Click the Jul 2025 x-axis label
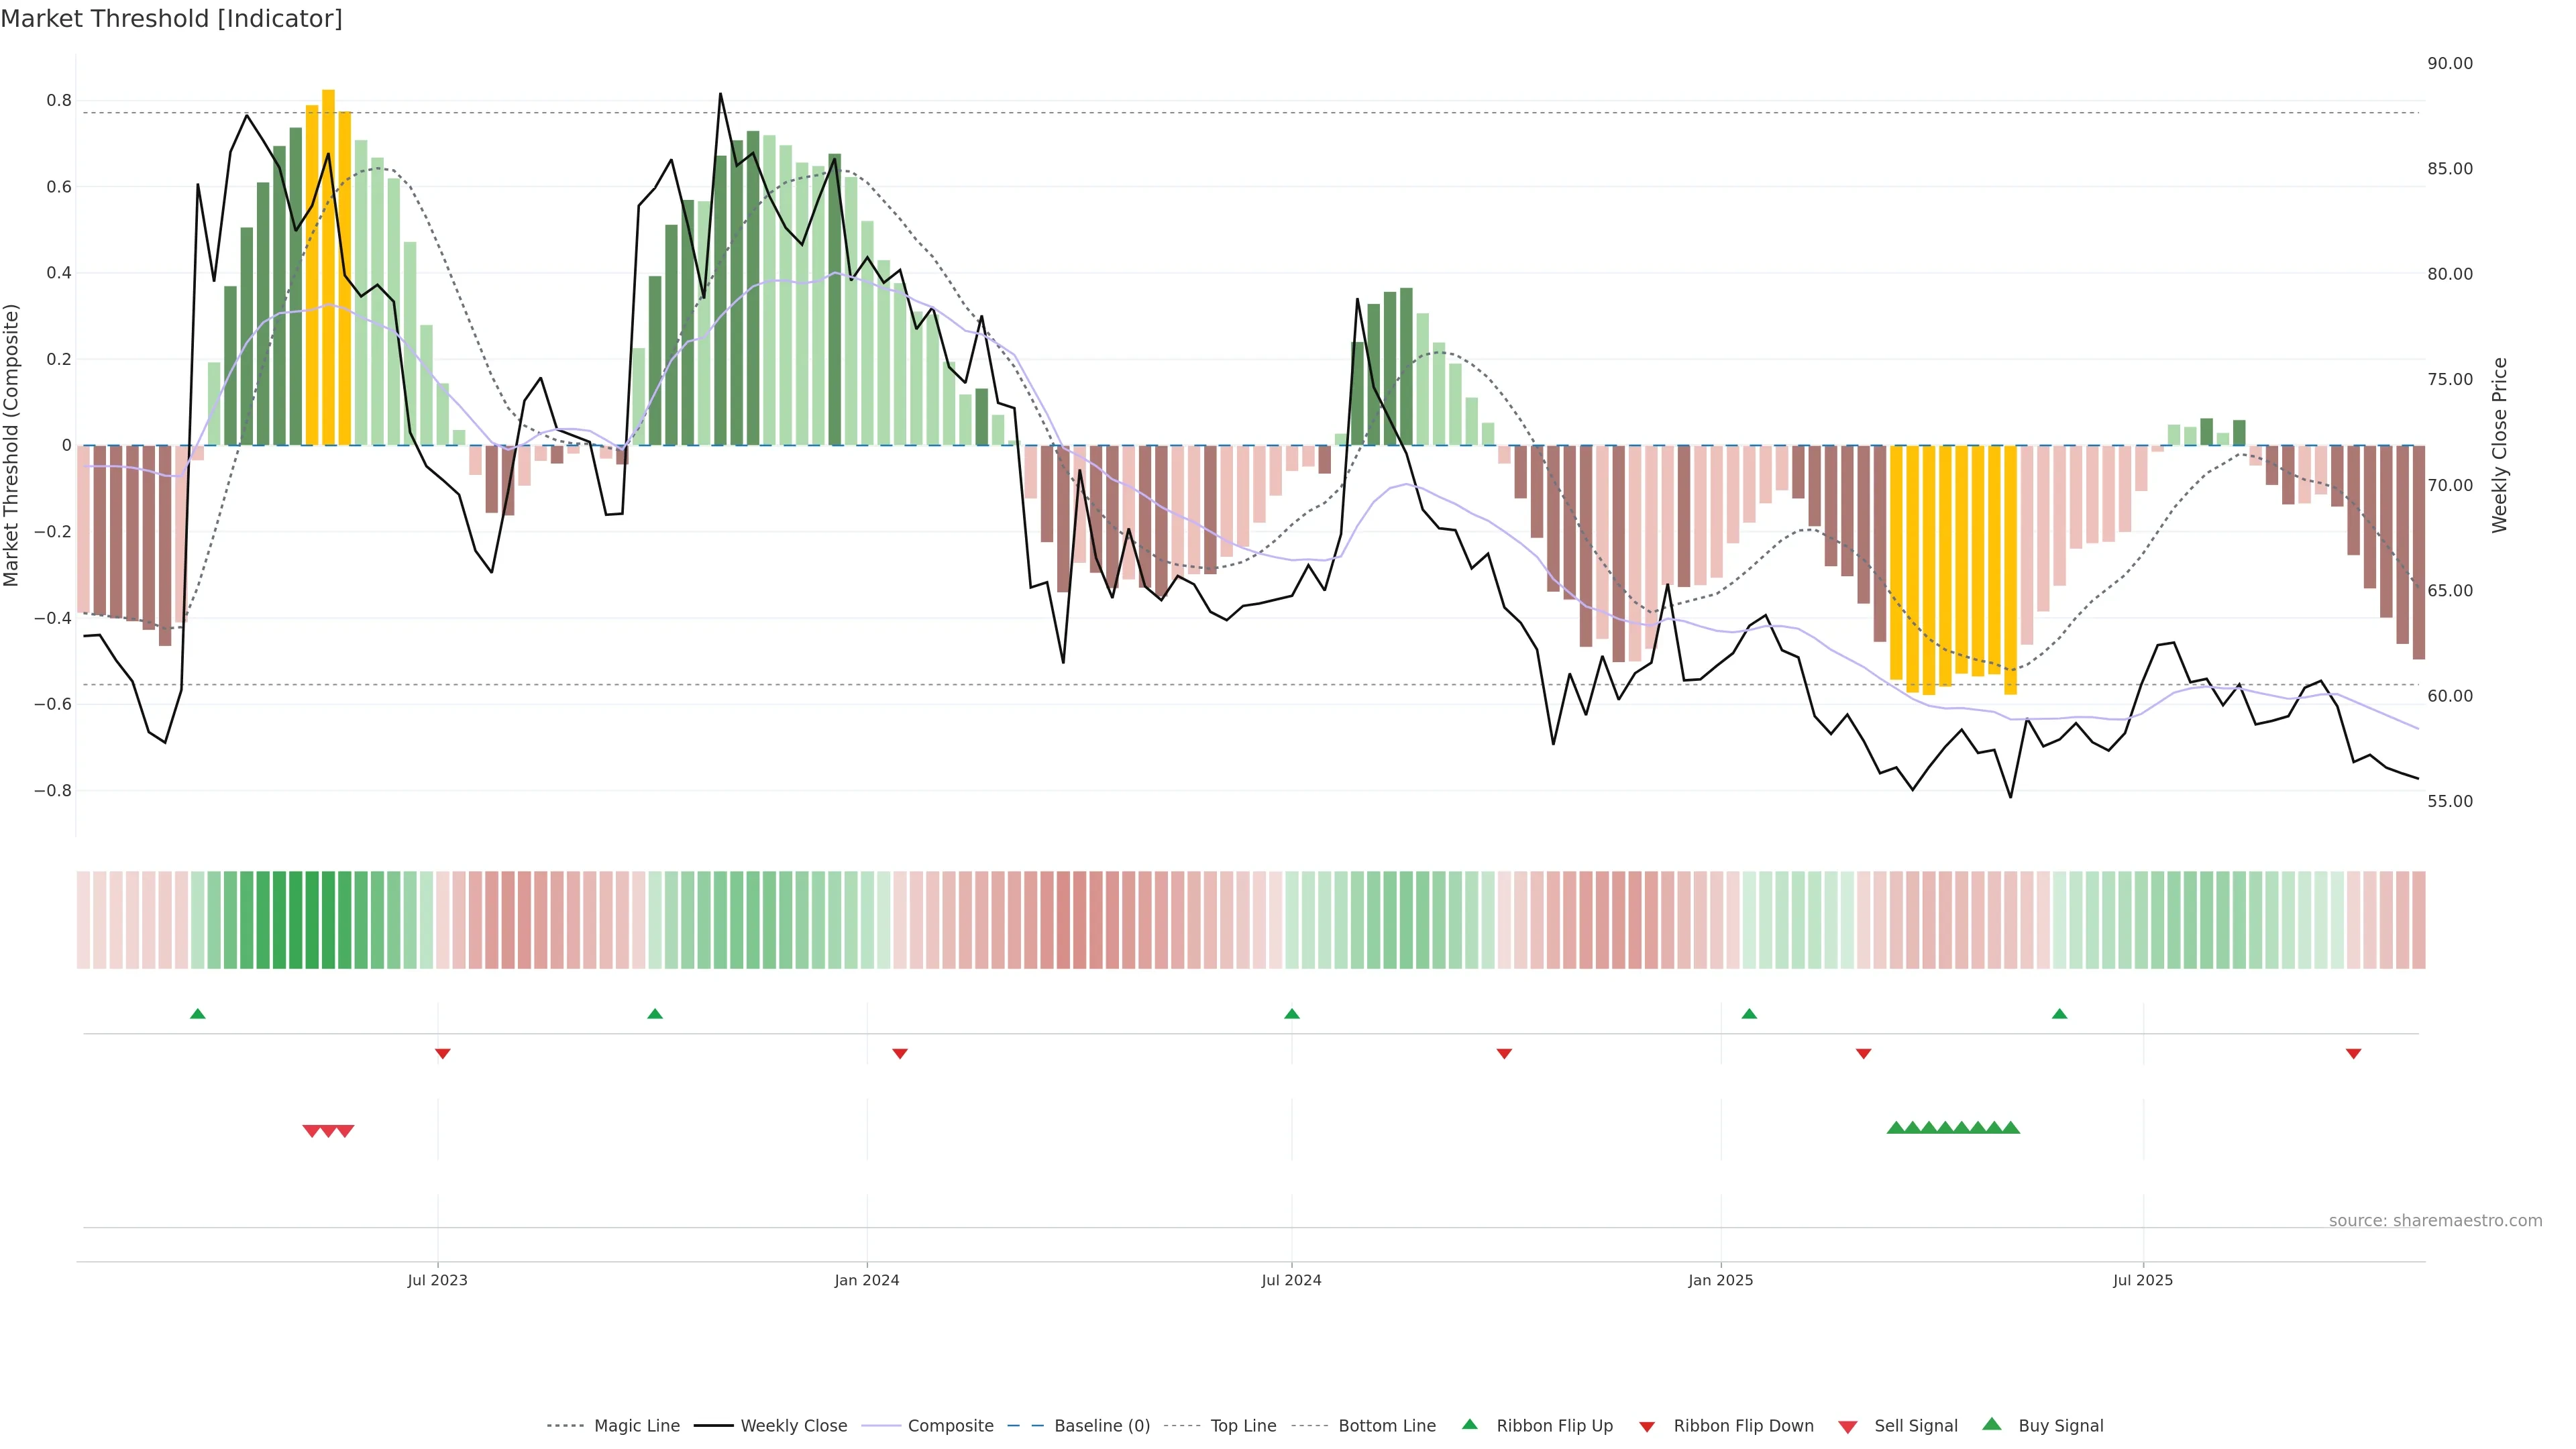Image resolution: width=2576 pixels, height=1449 pixels. click(x=2142, y=1280)
